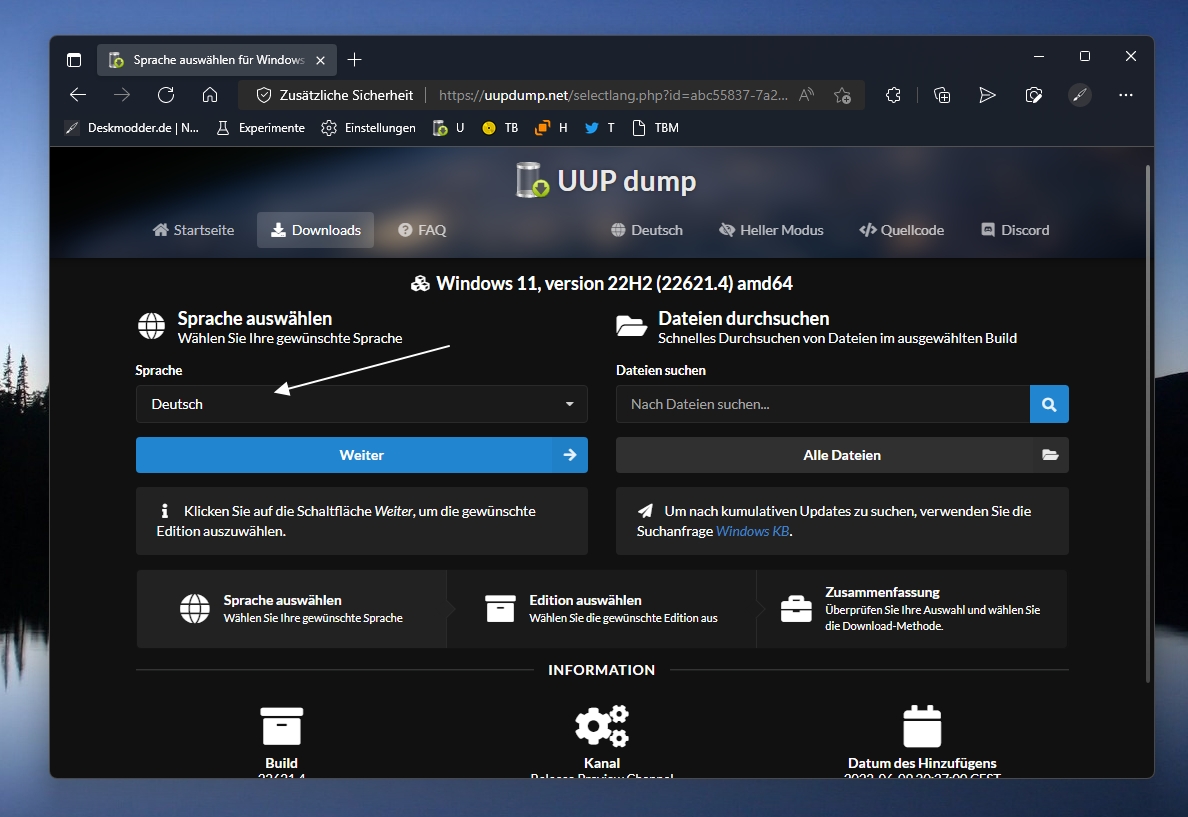Open the Edge tab actions menu icon
Image resolution: width=1188 pixels, height=817 pixels.
[x=73, y=60]
